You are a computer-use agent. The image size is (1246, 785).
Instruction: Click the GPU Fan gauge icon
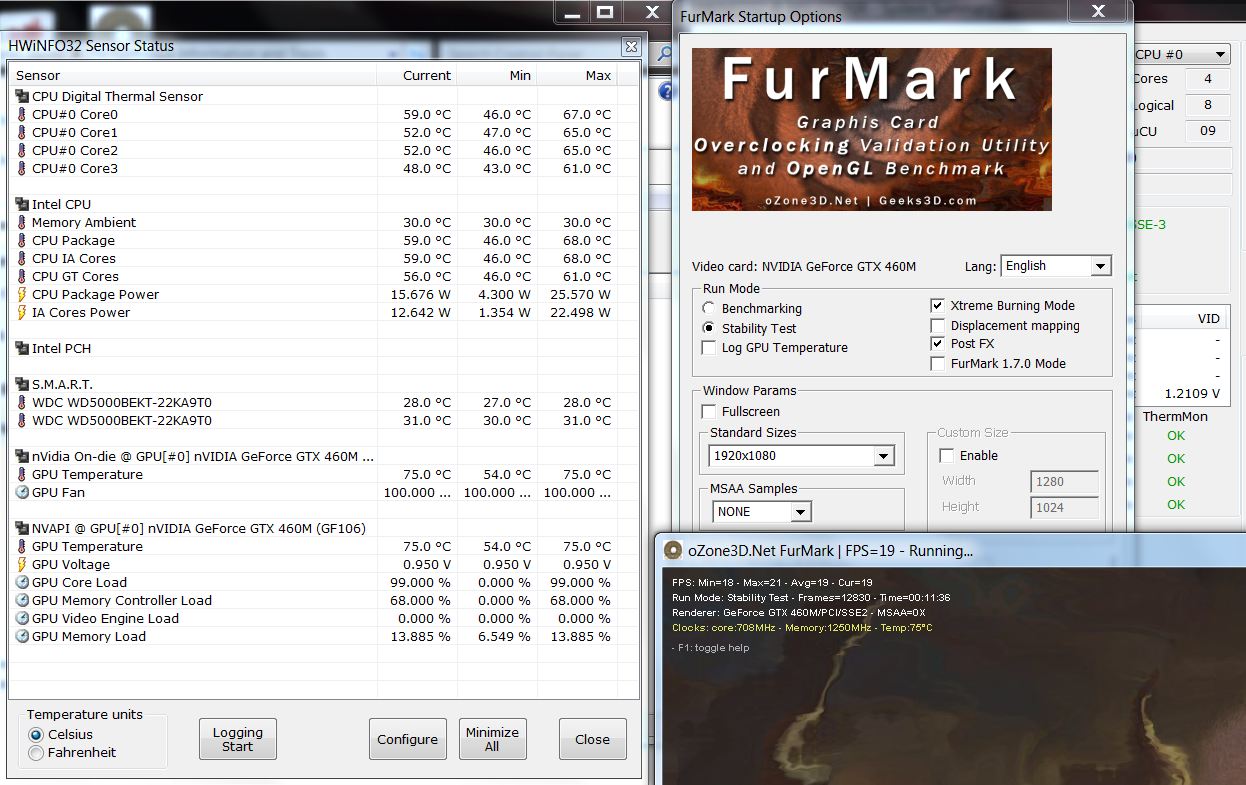22,492
